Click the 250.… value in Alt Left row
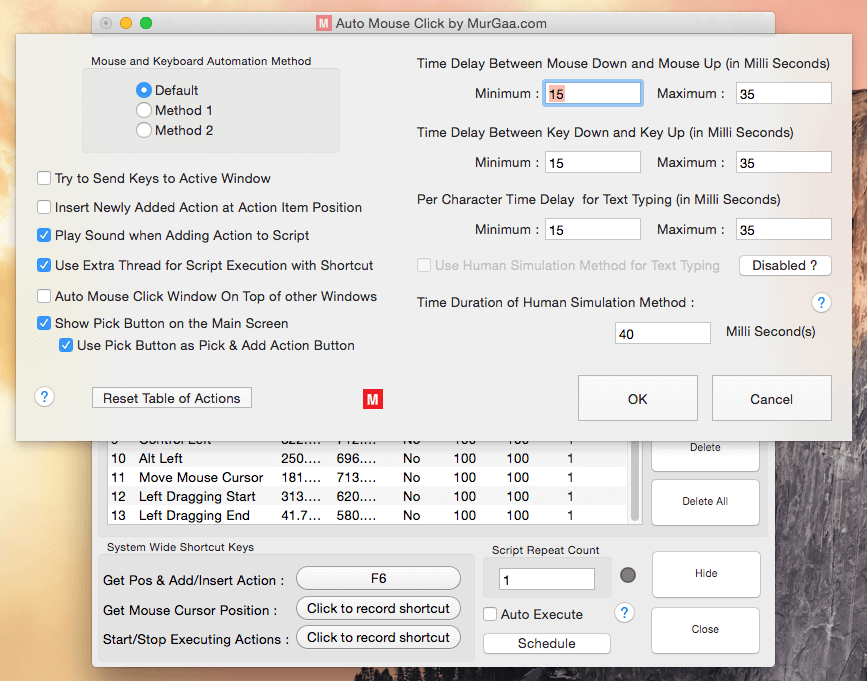867x681 pixels. 301,458
